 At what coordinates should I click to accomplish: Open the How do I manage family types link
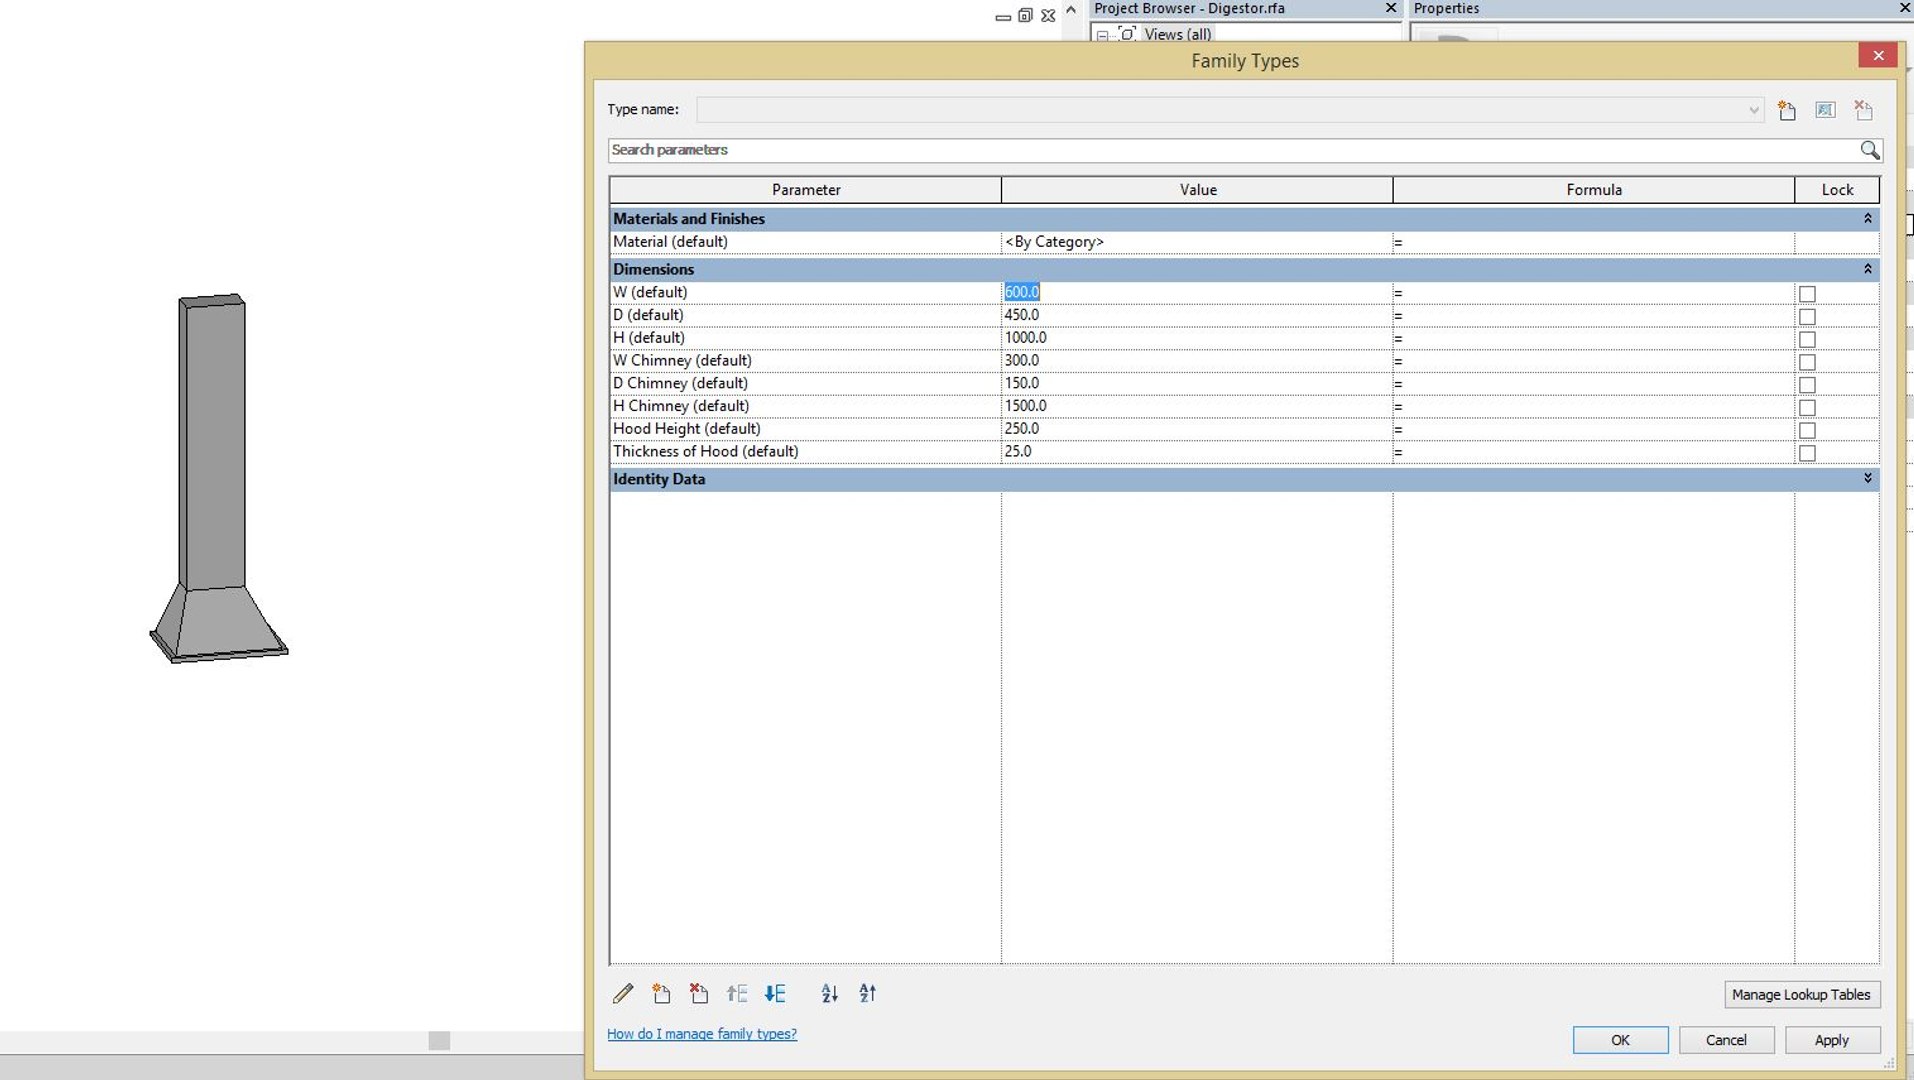click(702, 1034)
